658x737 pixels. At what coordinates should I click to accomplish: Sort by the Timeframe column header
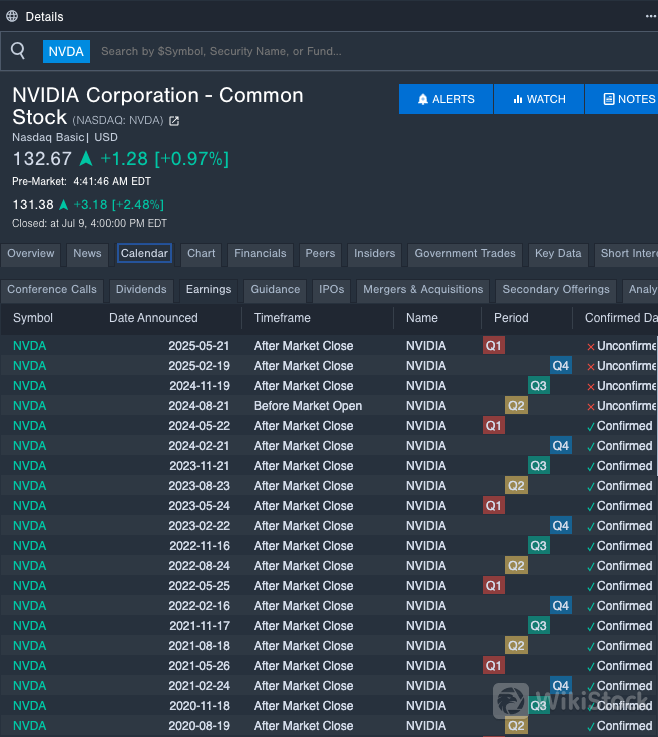[x=282, y=318]
